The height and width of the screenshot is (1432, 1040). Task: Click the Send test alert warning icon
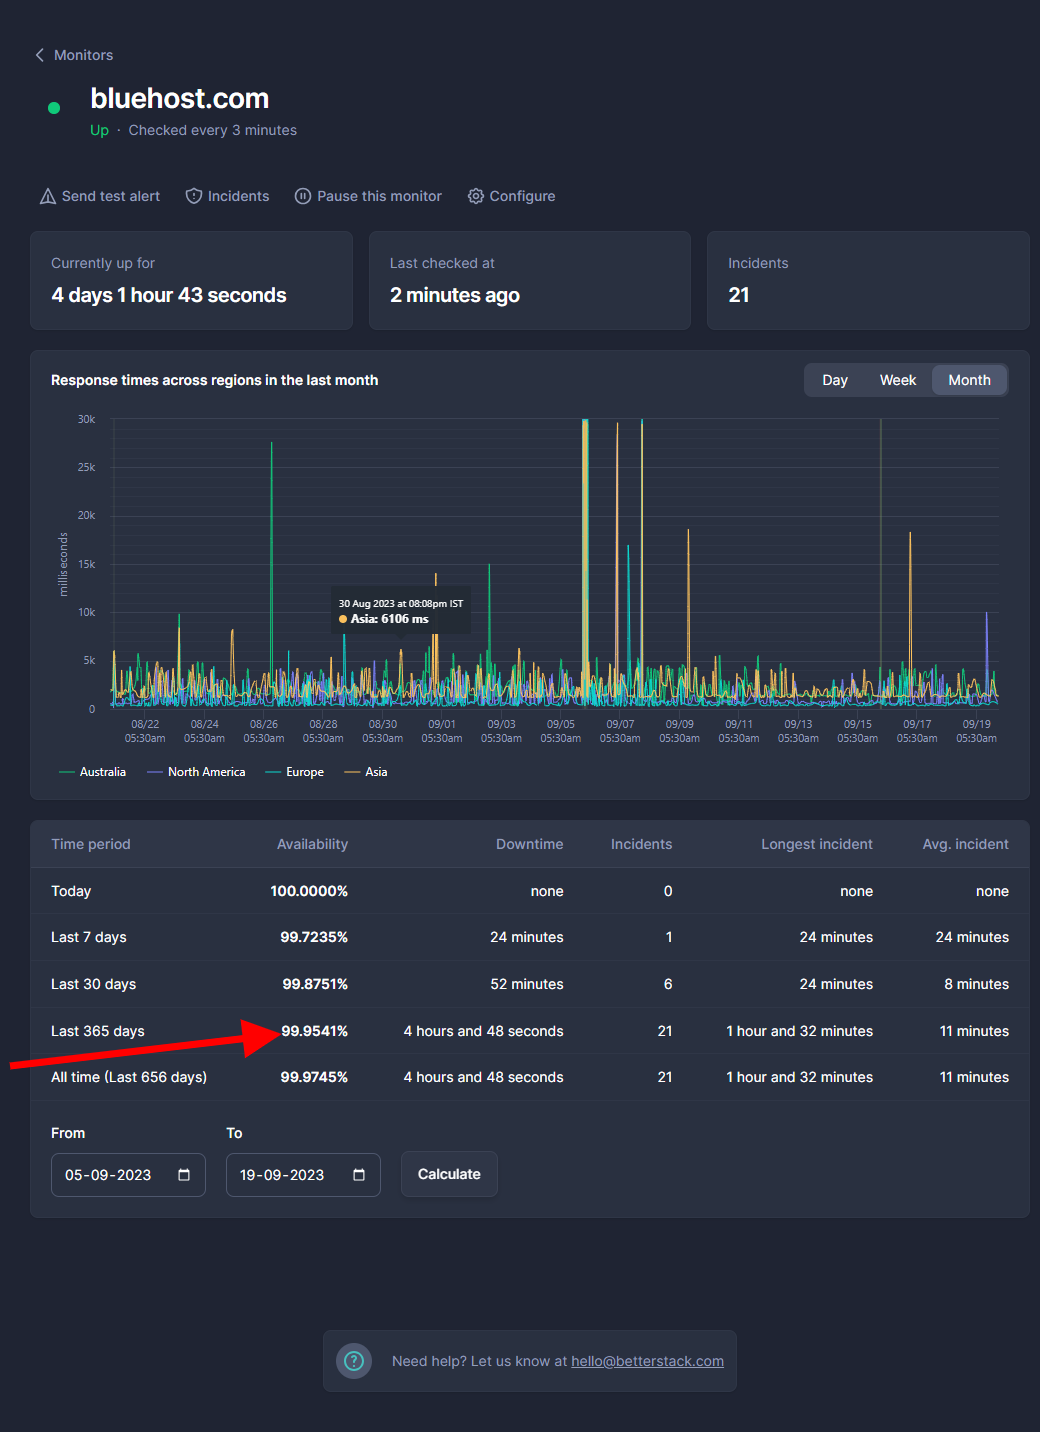point(48,196)
